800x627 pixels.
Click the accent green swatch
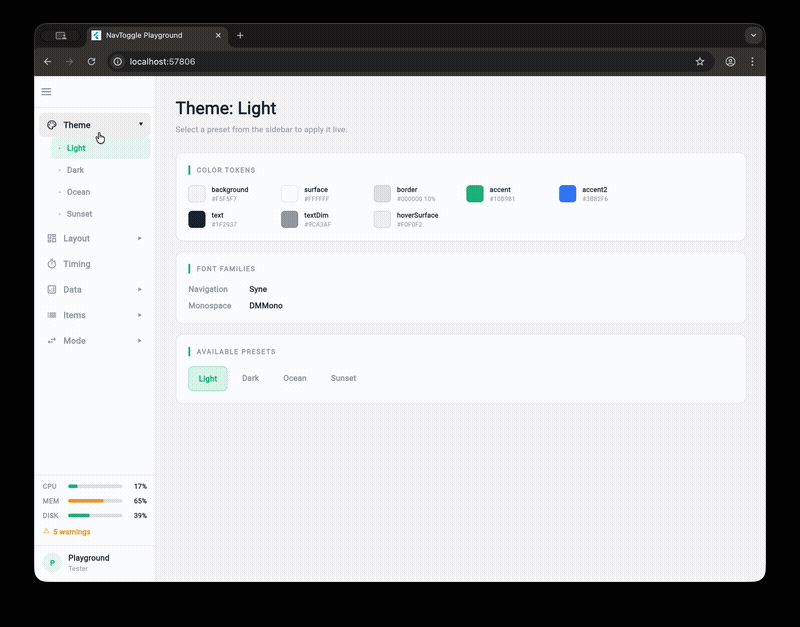coord(475,194)
